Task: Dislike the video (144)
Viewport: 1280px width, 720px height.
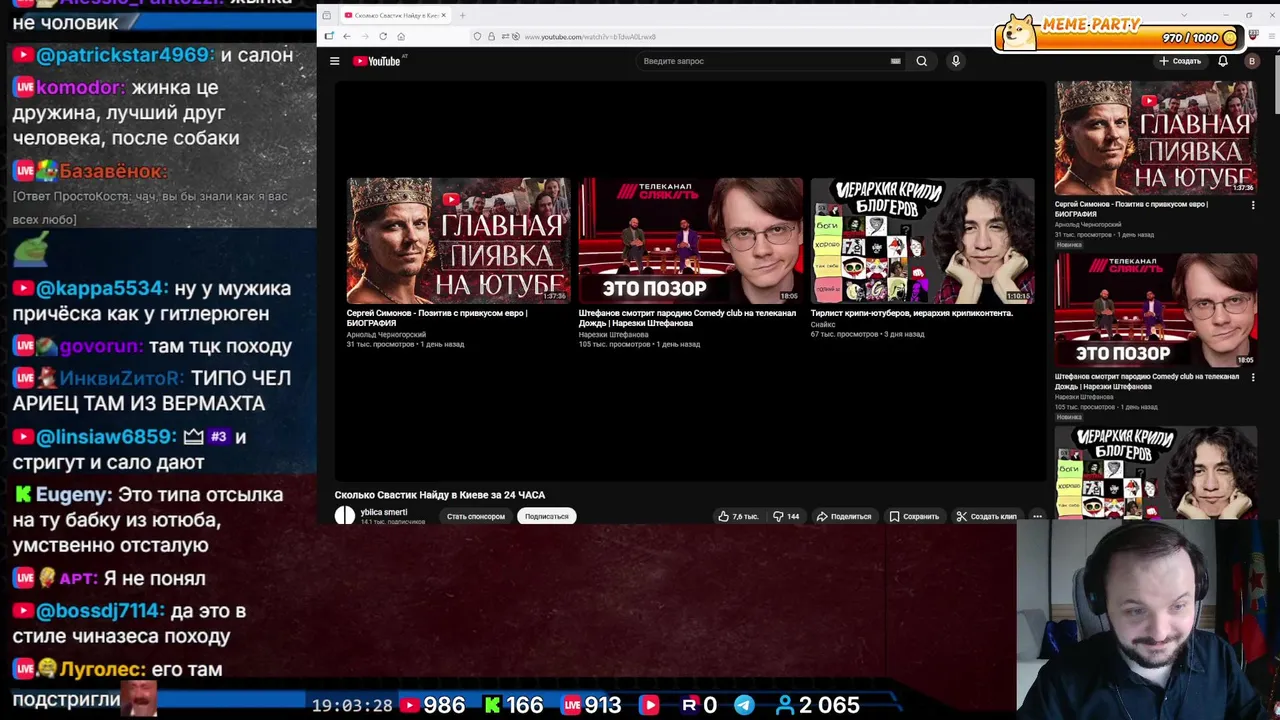Action: coord(786,516)
